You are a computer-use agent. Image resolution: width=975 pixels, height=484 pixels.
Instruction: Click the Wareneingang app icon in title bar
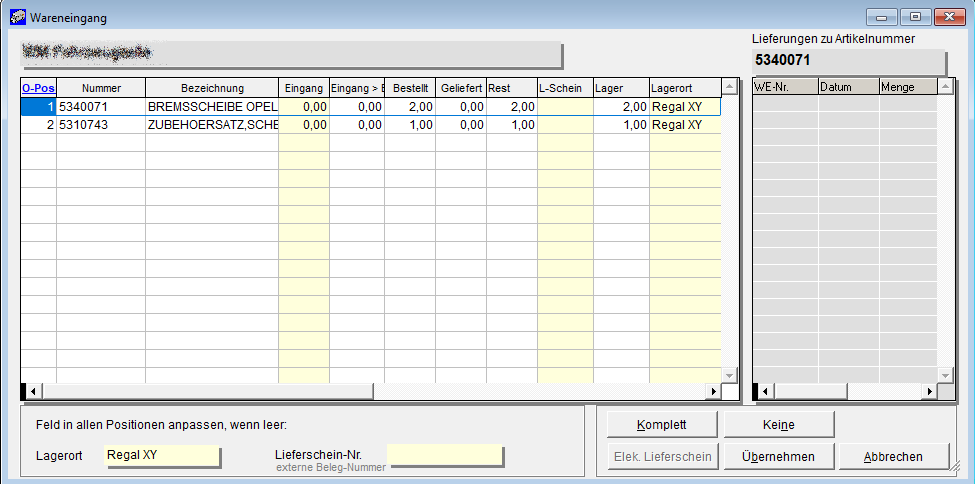point(17,17)
